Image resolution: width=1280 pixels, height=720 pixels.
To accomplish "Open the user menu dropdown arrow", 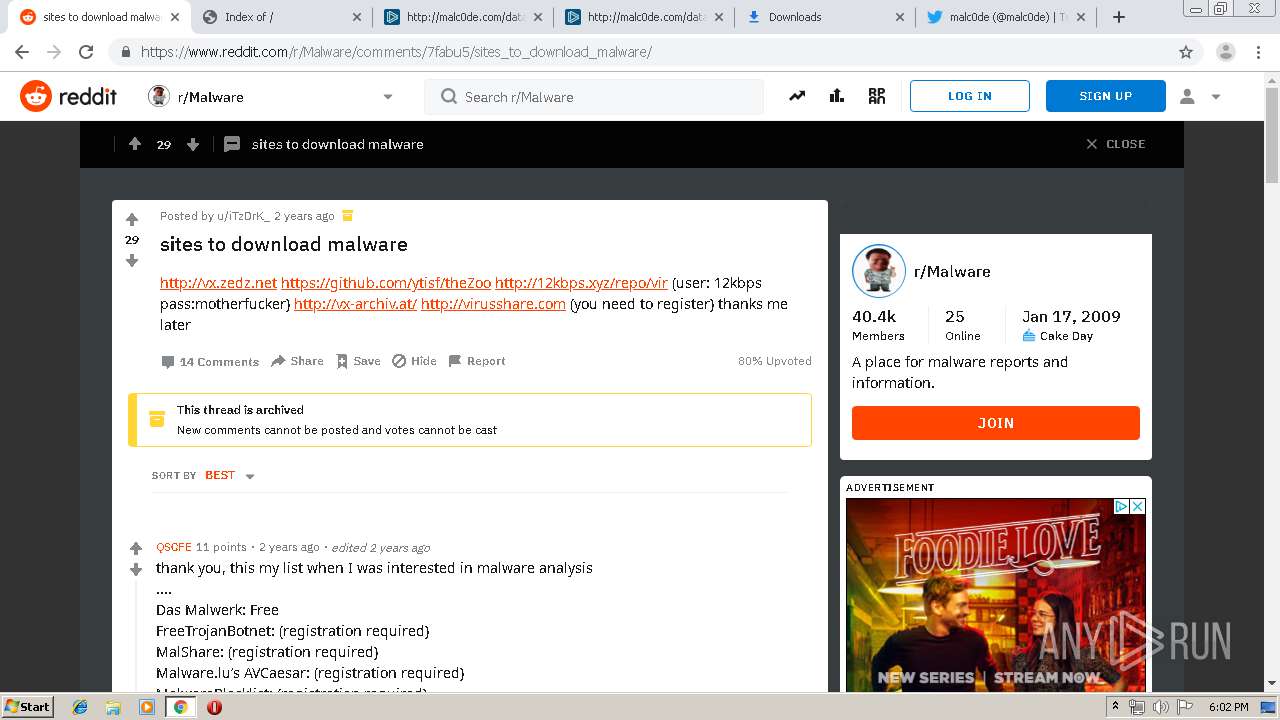I will (x=1216, y=97).
